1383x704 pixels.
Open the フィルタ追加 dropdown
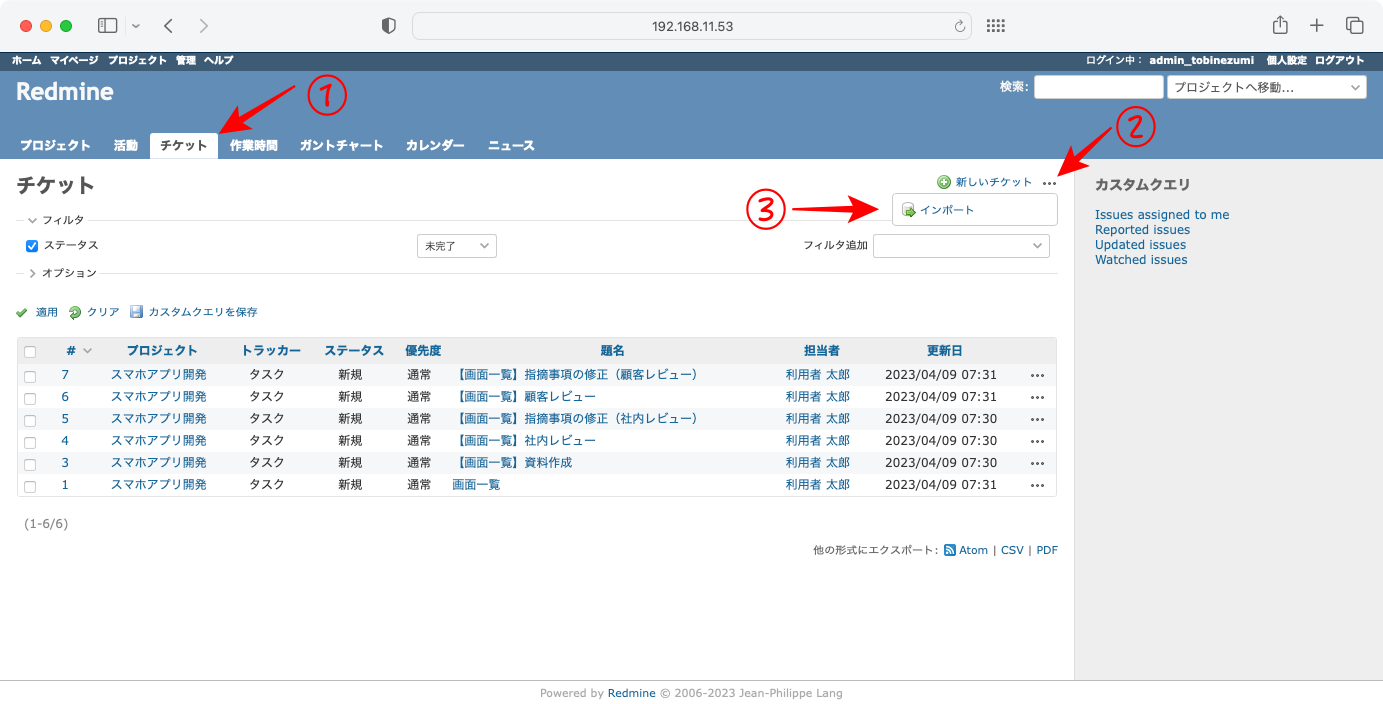[961, 245]
